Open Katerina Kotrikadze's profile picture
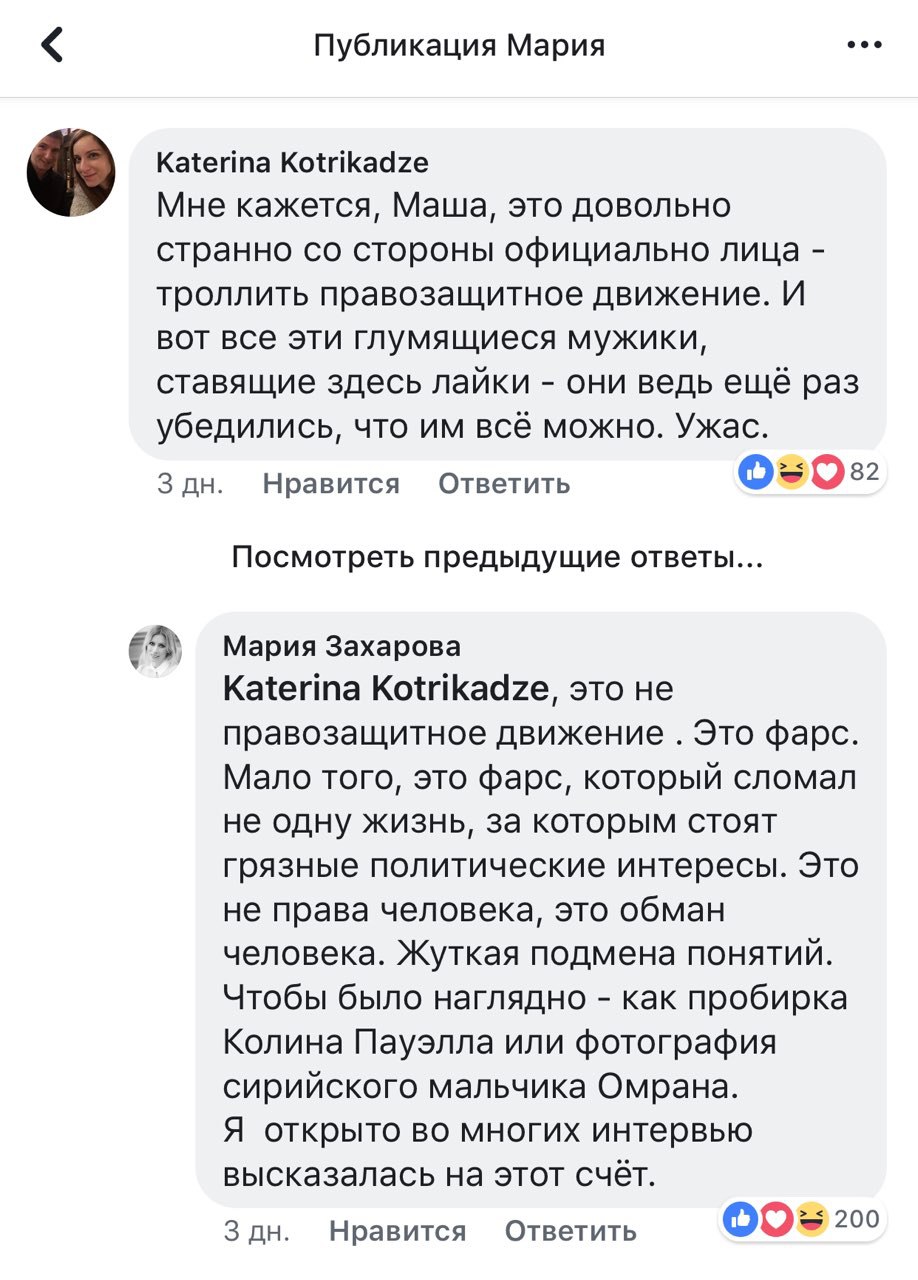This screenshot has height=1280, width=918. pyautogui.click(x=70, y=173)
